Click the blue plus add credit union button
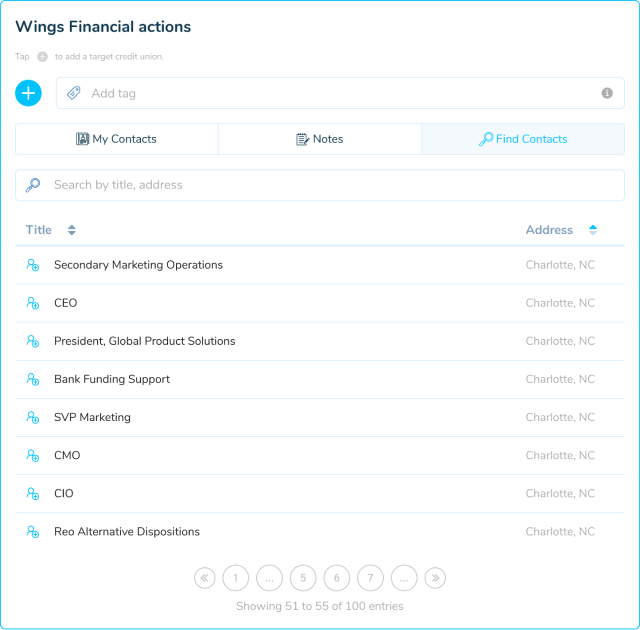 28,93
